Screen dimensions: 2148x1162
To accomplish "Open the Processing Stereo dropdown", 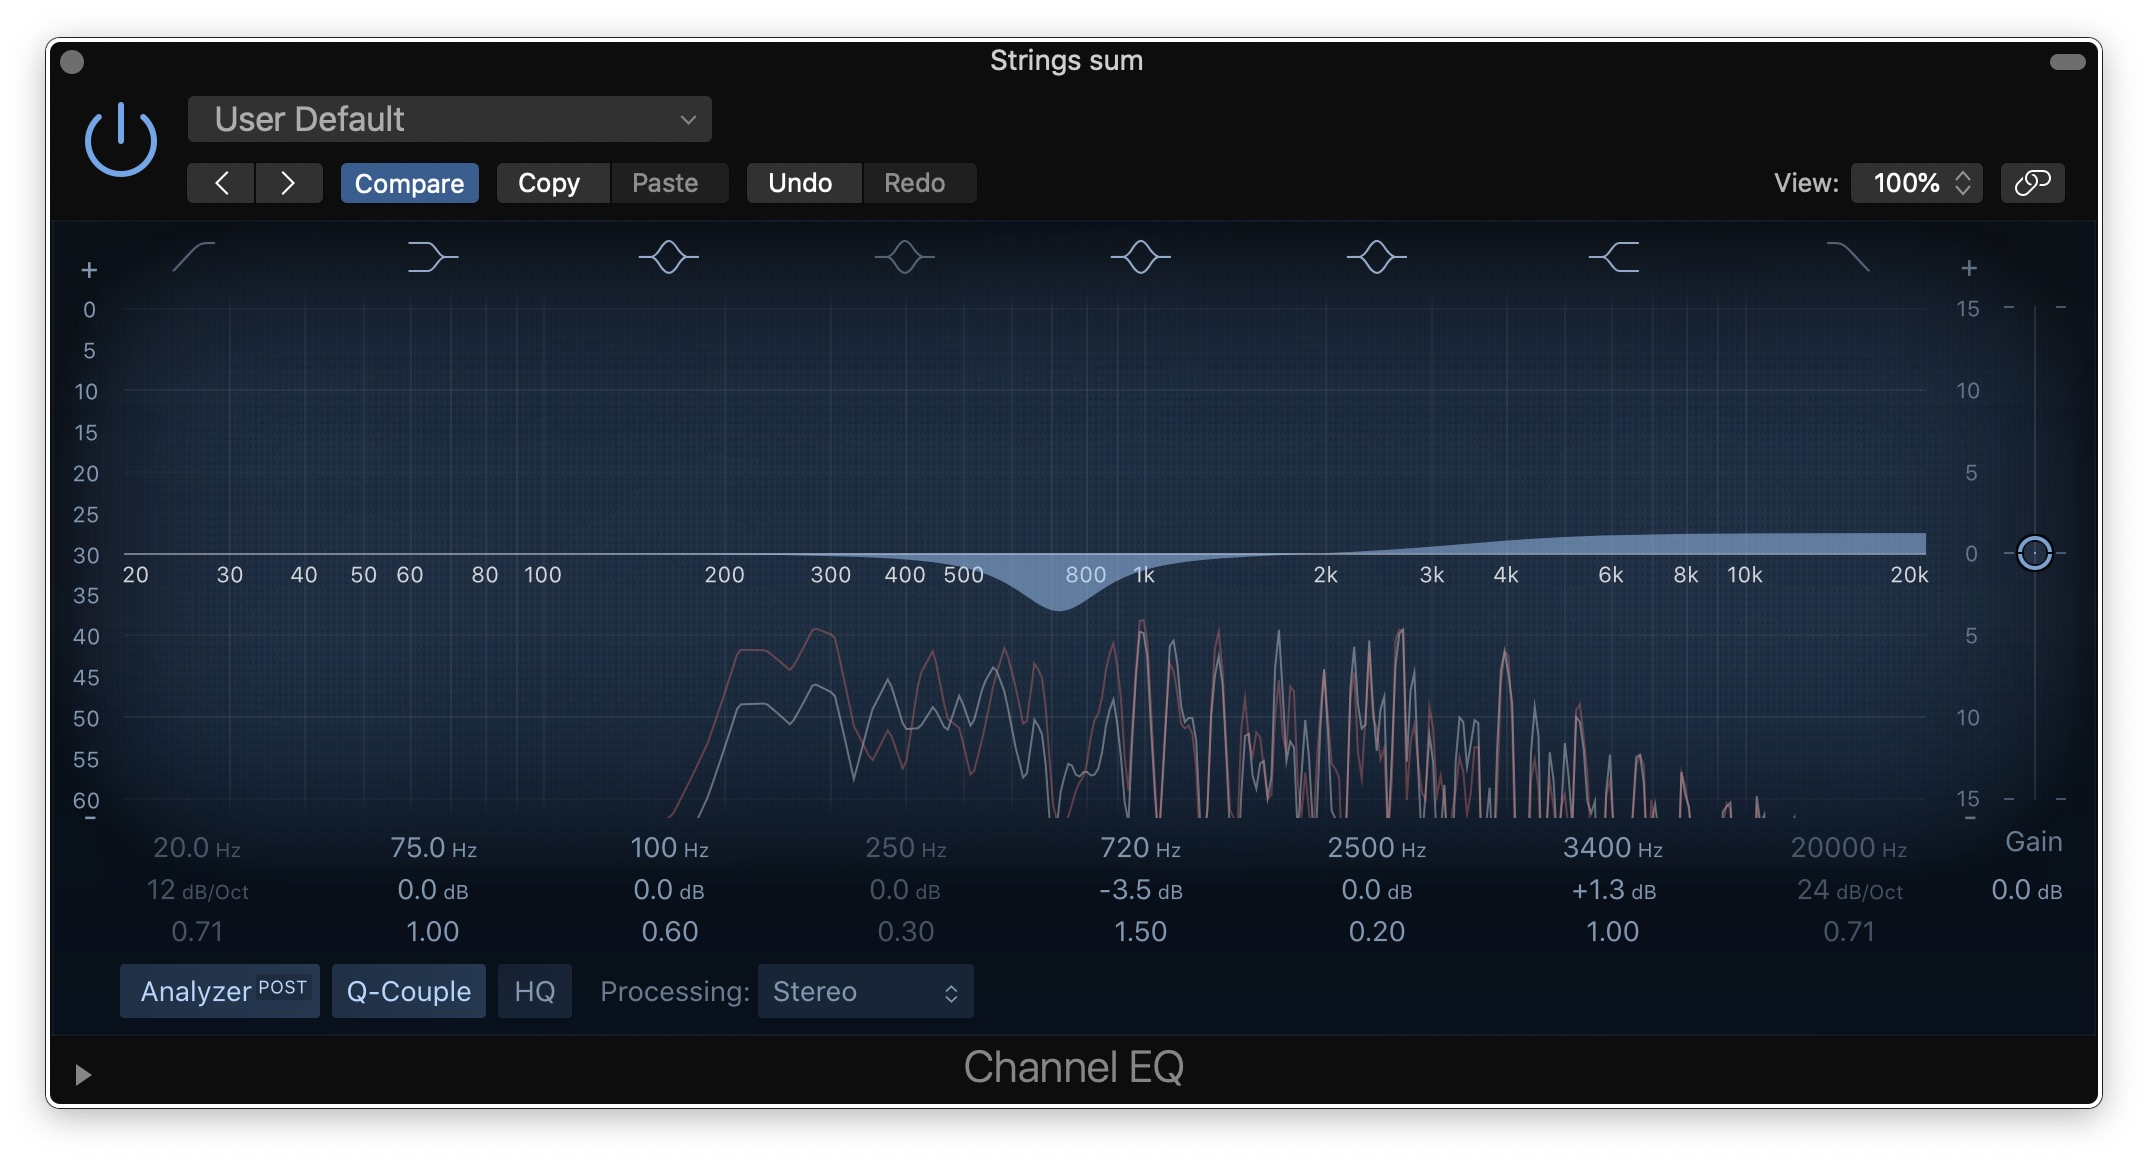I will point(865,991).
